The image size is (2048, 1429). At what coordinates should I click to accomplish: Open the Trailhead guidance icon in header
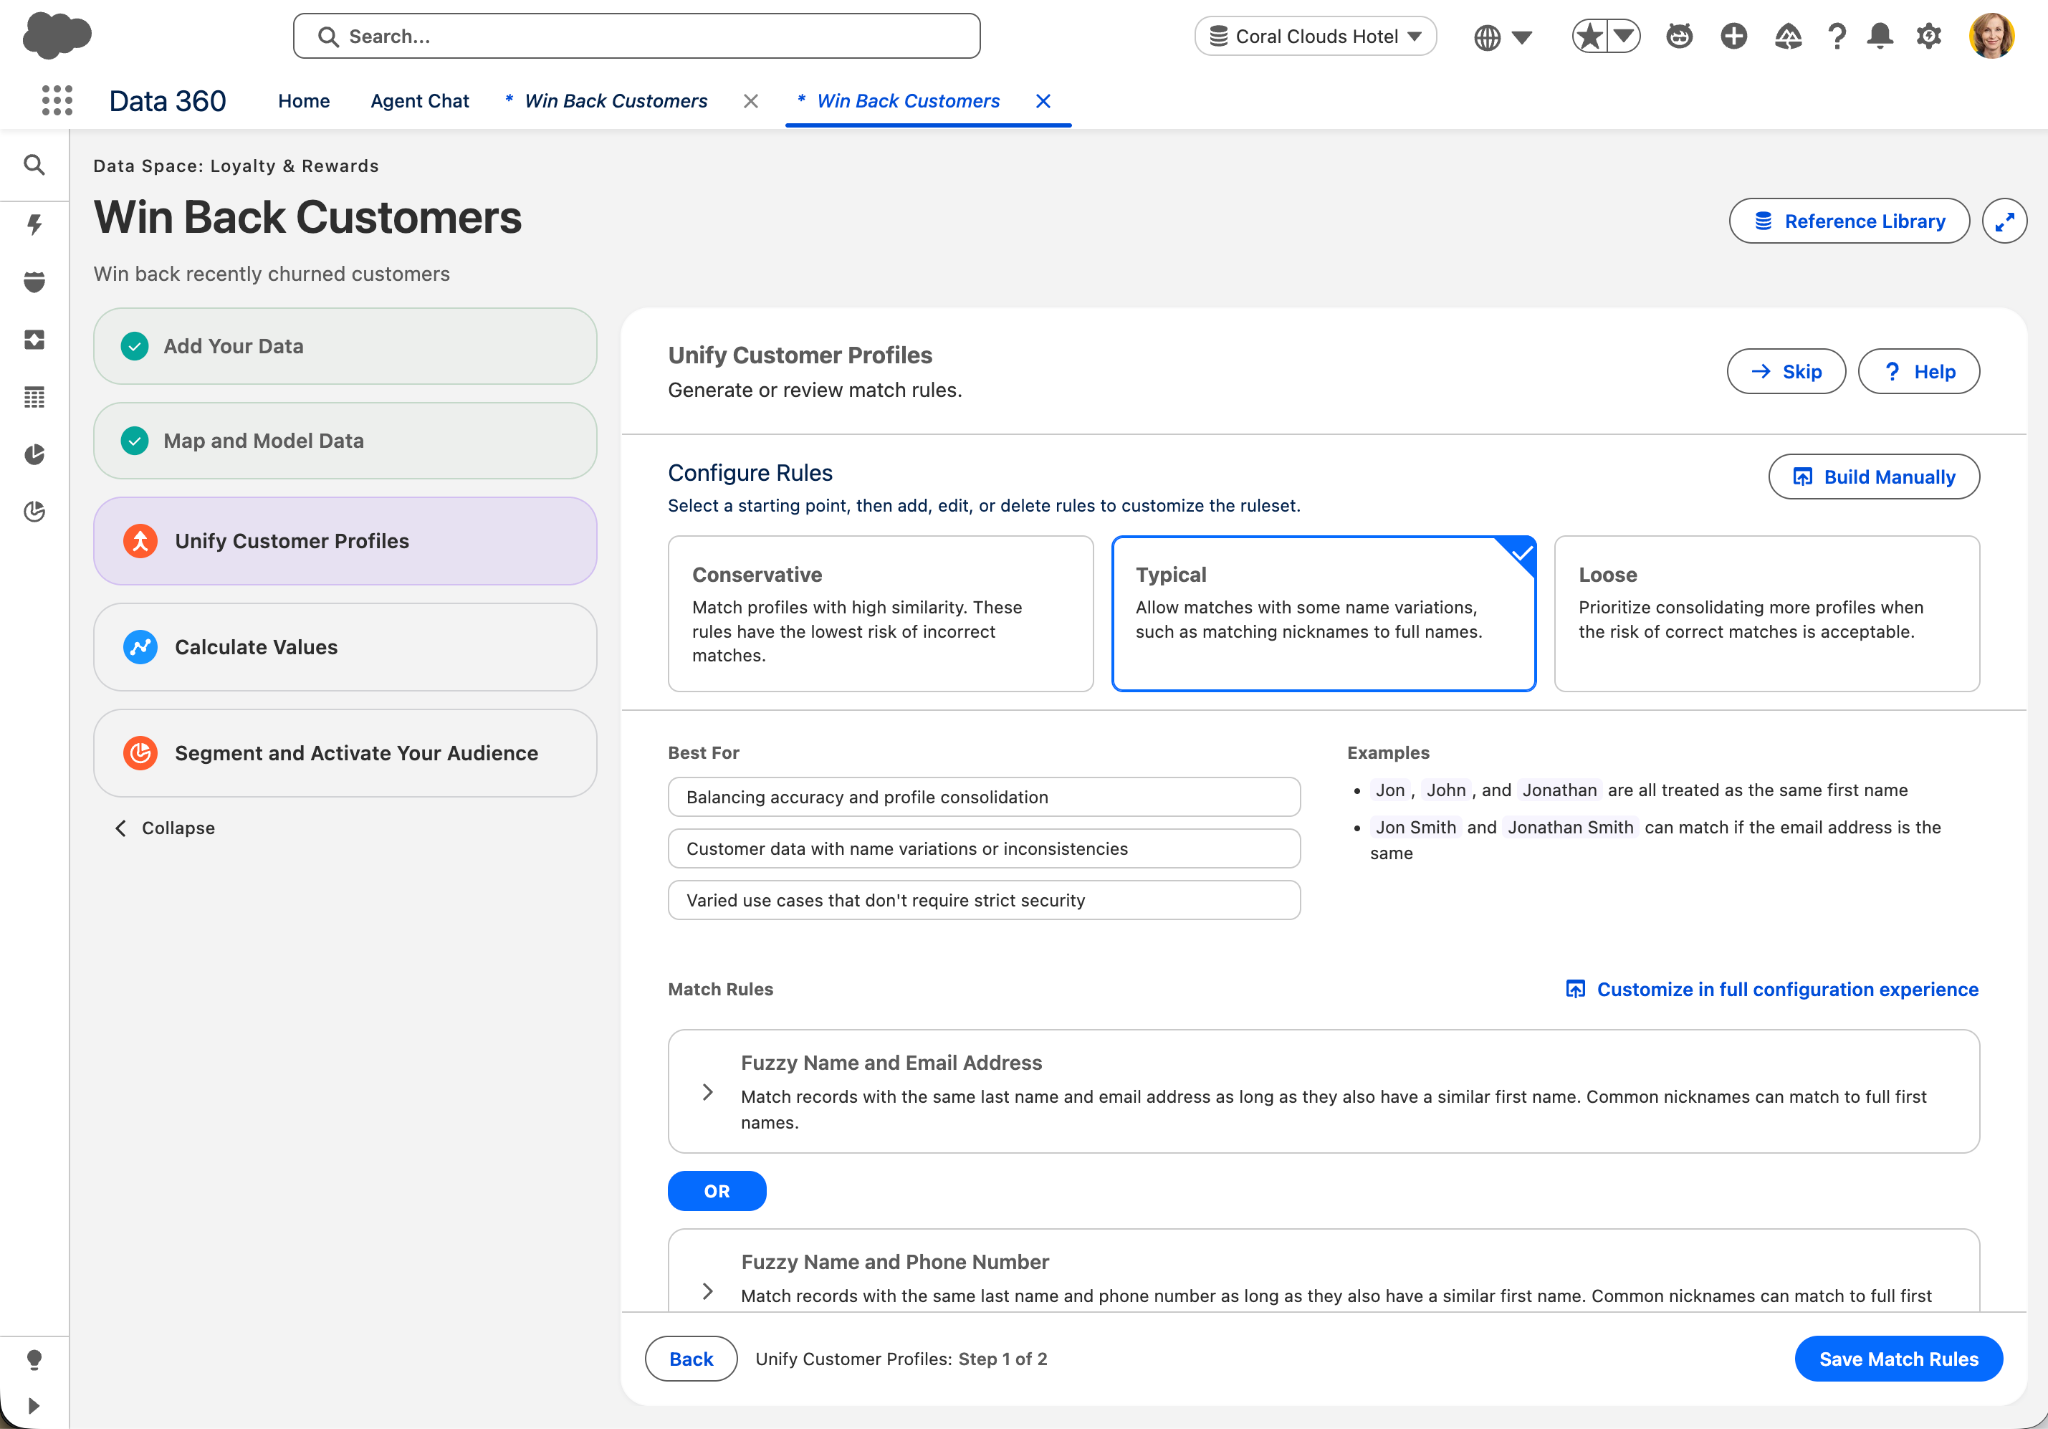click(x=1788, y=37)
